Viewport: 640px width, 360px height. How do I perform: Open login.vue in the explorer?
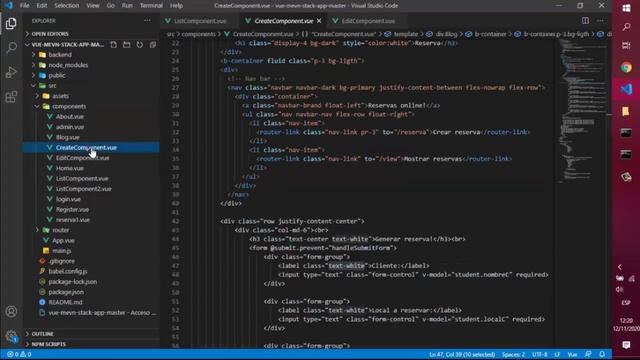pyautogui.click(x=68, y=199)
